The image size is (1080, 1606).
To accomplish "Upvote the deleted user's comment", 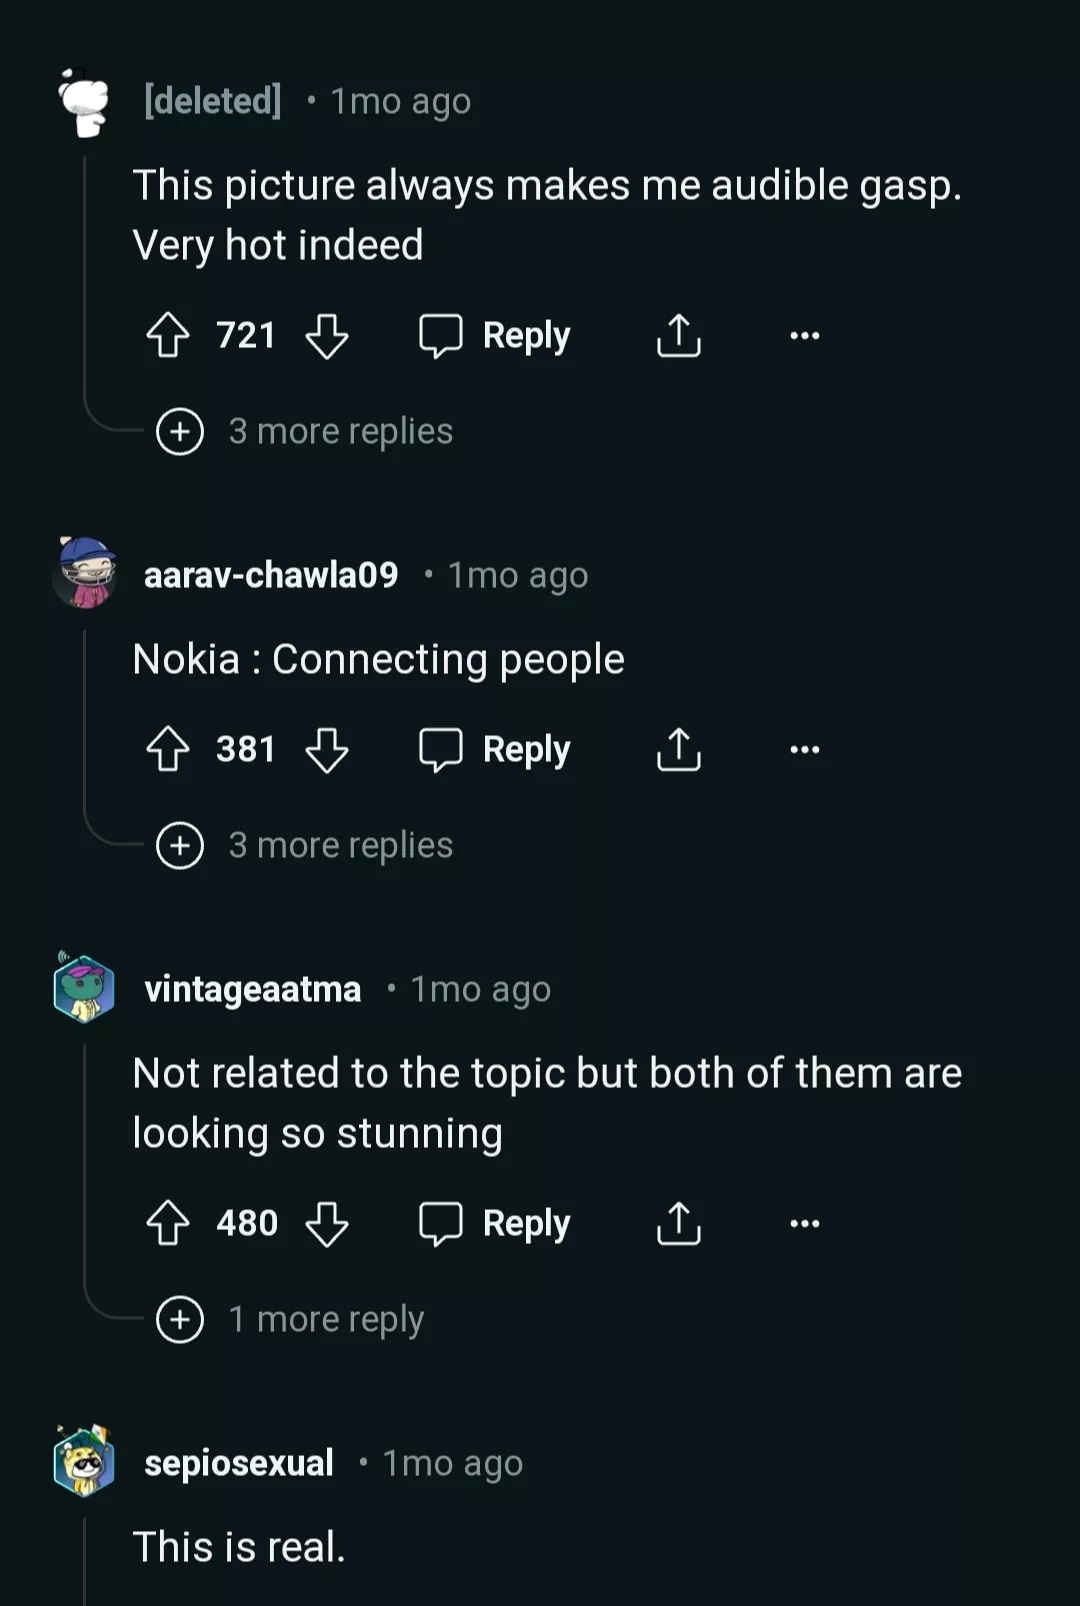I will click(168, 335).
